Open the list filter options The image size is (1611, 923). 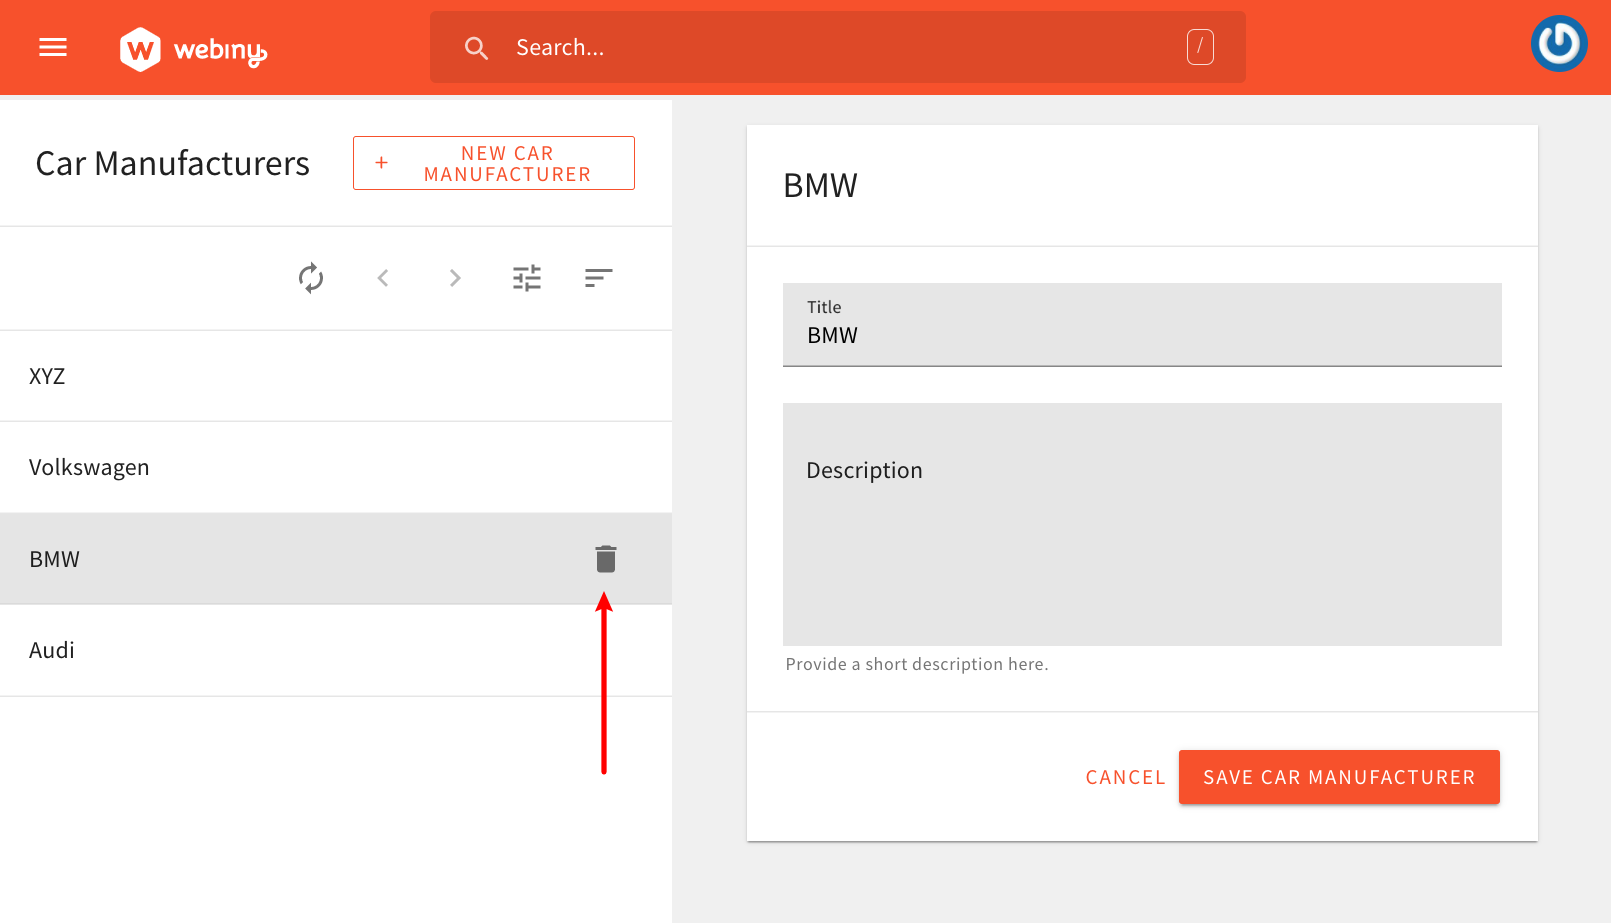tap(527, 278)
